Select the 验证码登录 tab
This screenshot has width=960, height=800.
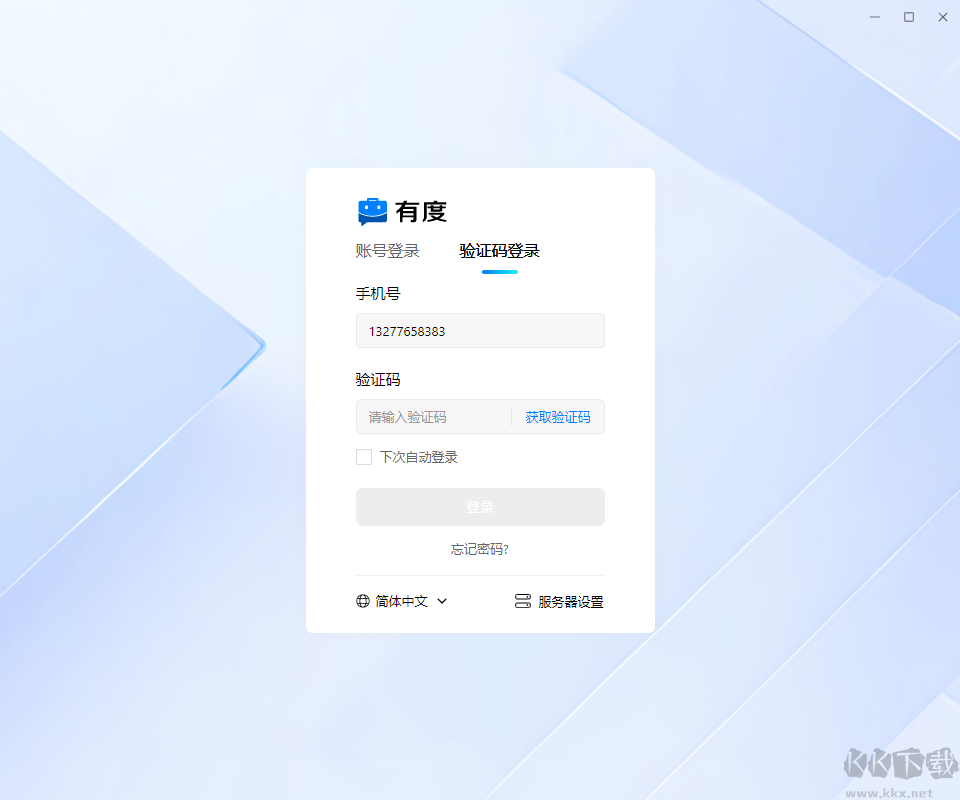pos(500,251)
